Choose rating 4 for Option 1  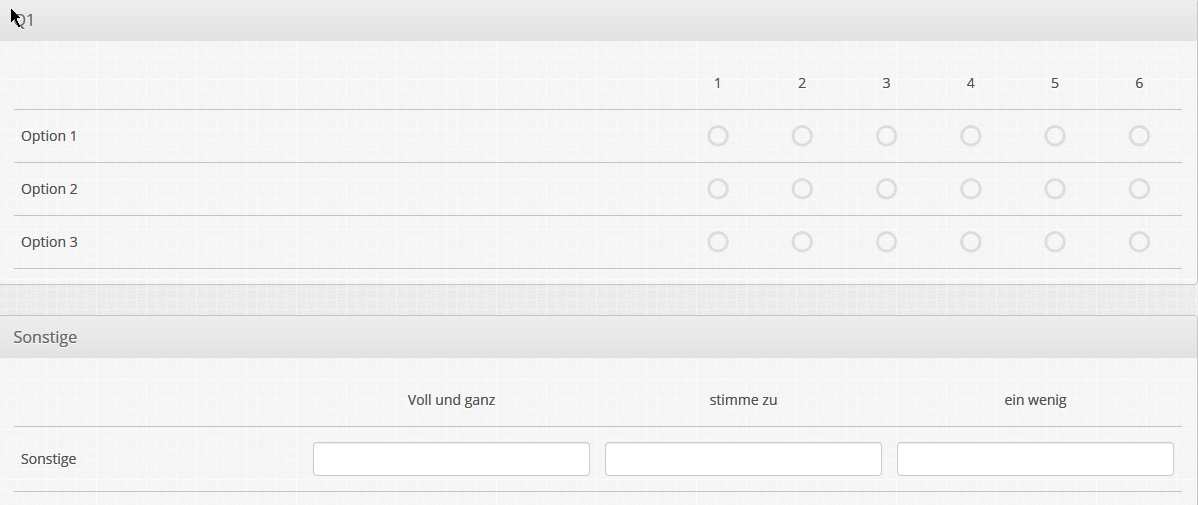[x=970, y=136]
